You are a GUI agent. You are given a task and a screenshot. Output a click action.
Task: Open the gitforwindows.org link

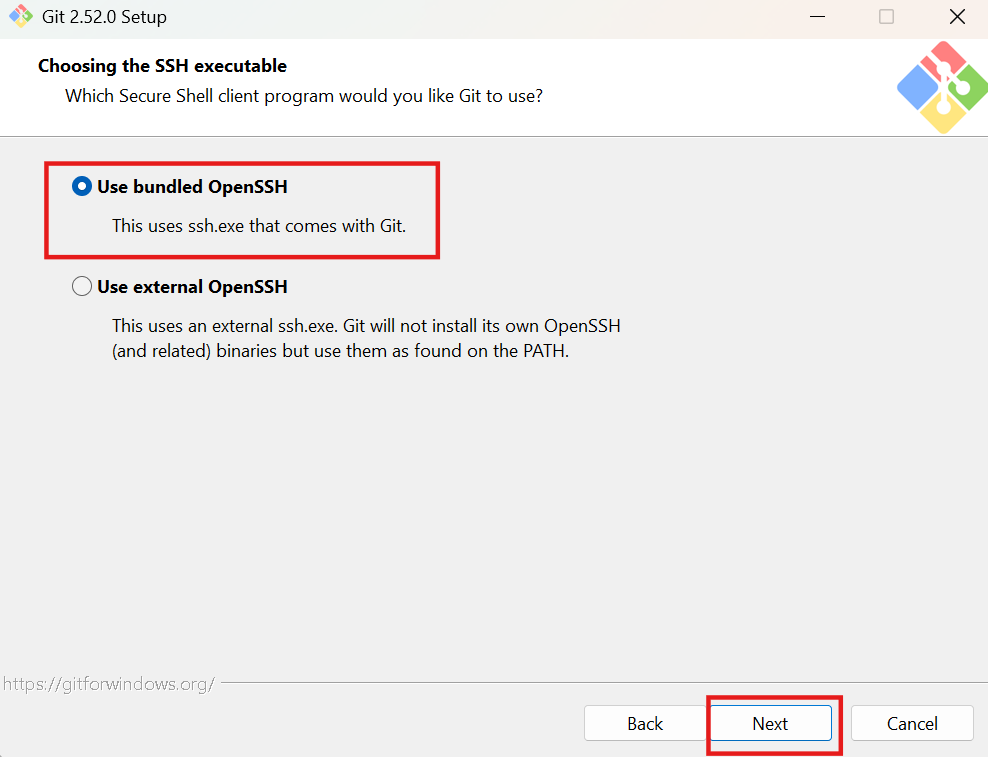click(109, 684)
